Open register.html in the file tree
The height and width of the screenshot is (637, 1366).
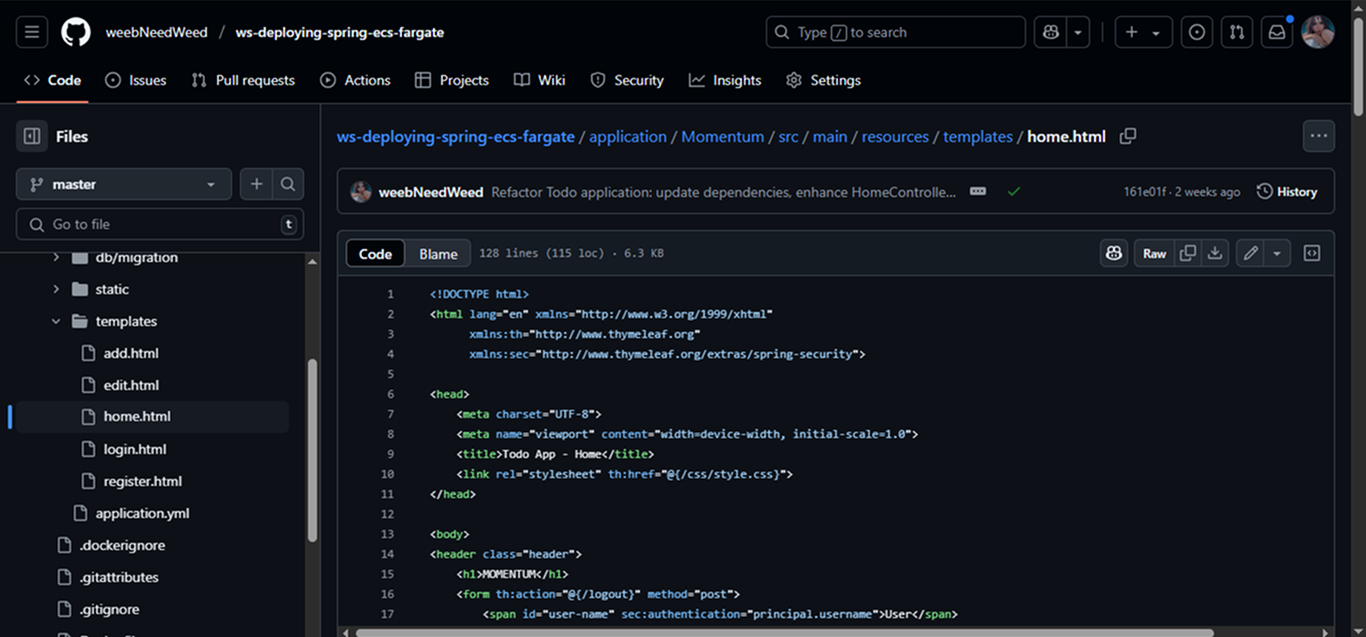[x=143, y=481]
